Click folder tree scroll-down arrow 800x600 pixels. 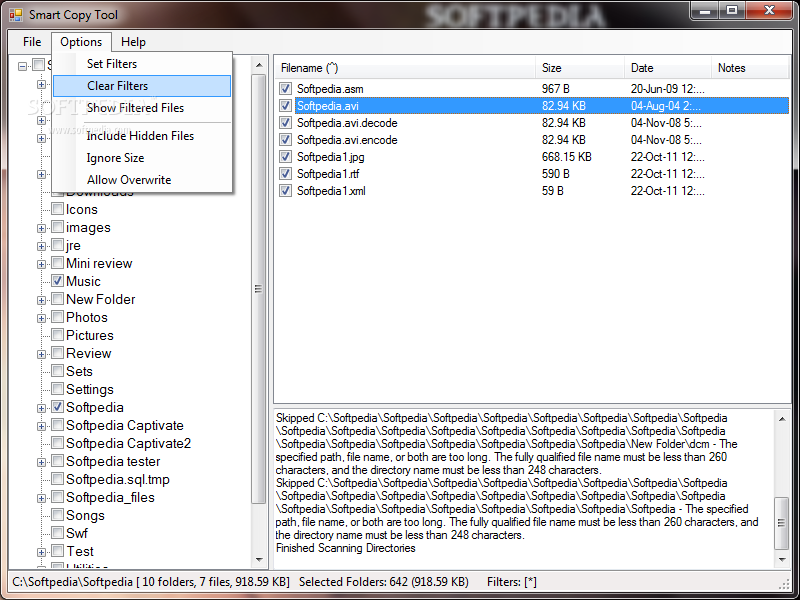[x=259, y=560]
